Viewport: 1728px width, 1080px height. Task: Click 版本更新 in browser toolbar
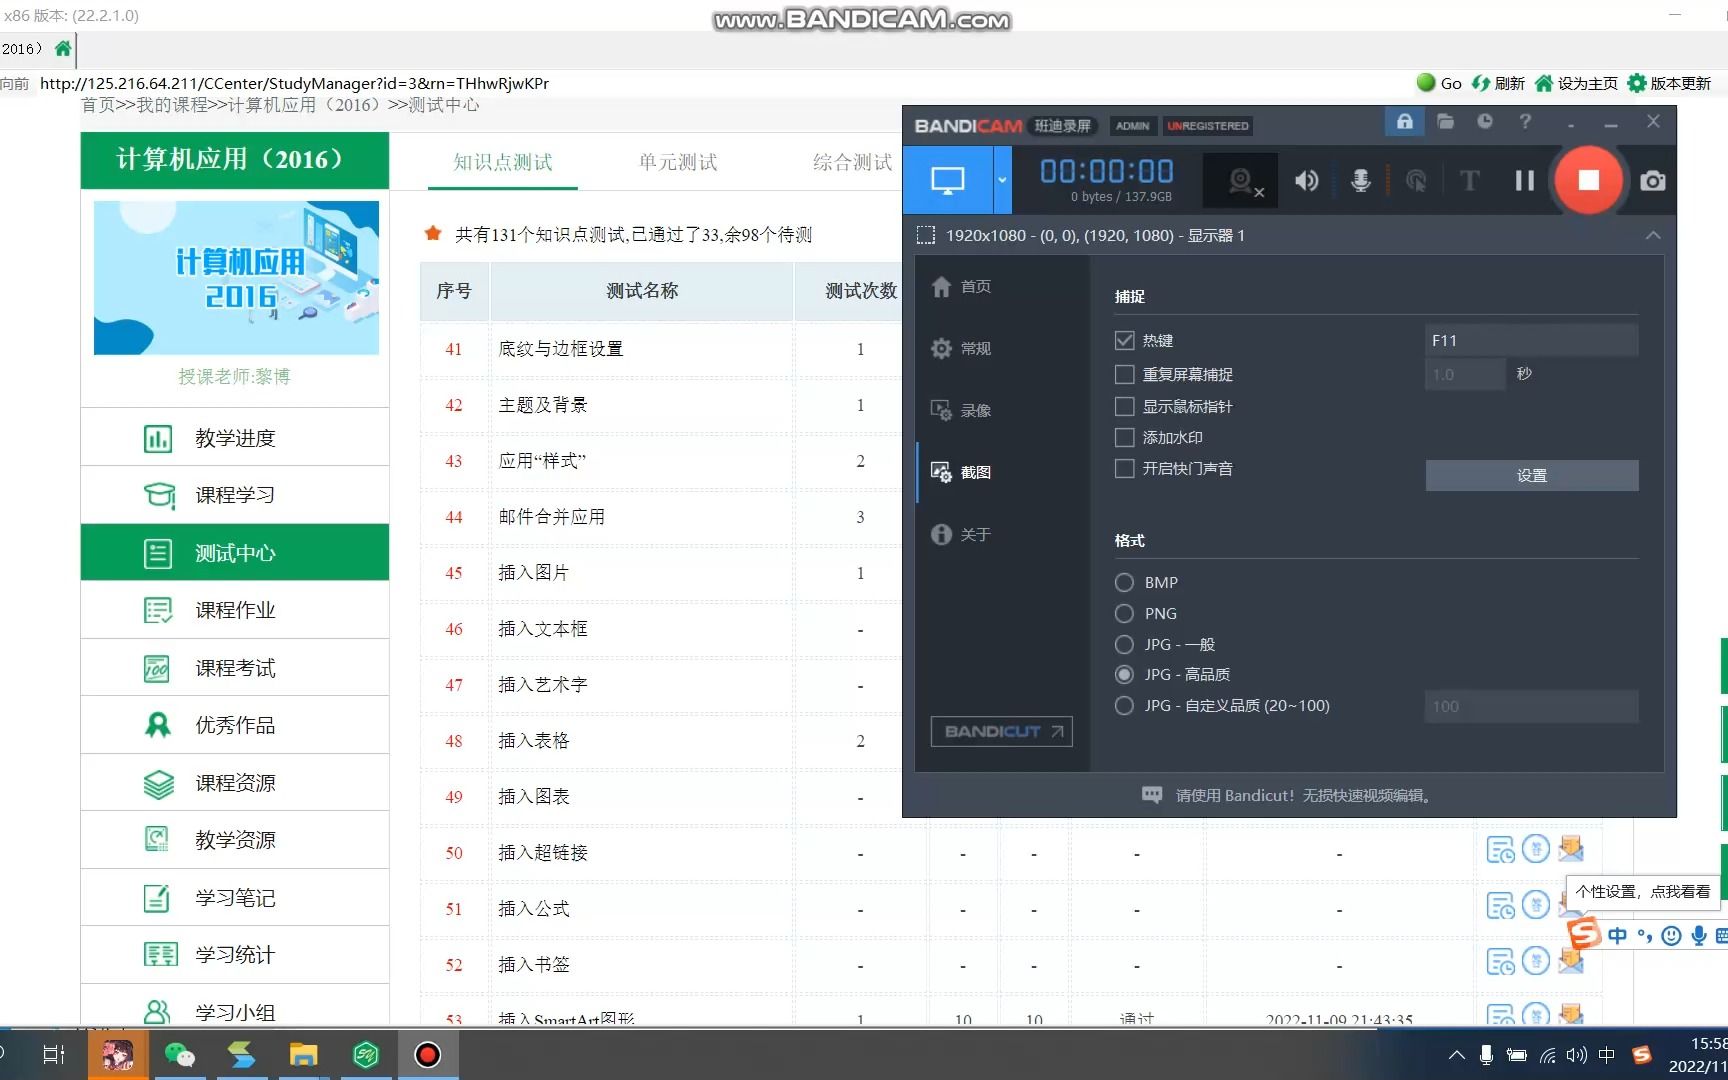[1669, 83]
